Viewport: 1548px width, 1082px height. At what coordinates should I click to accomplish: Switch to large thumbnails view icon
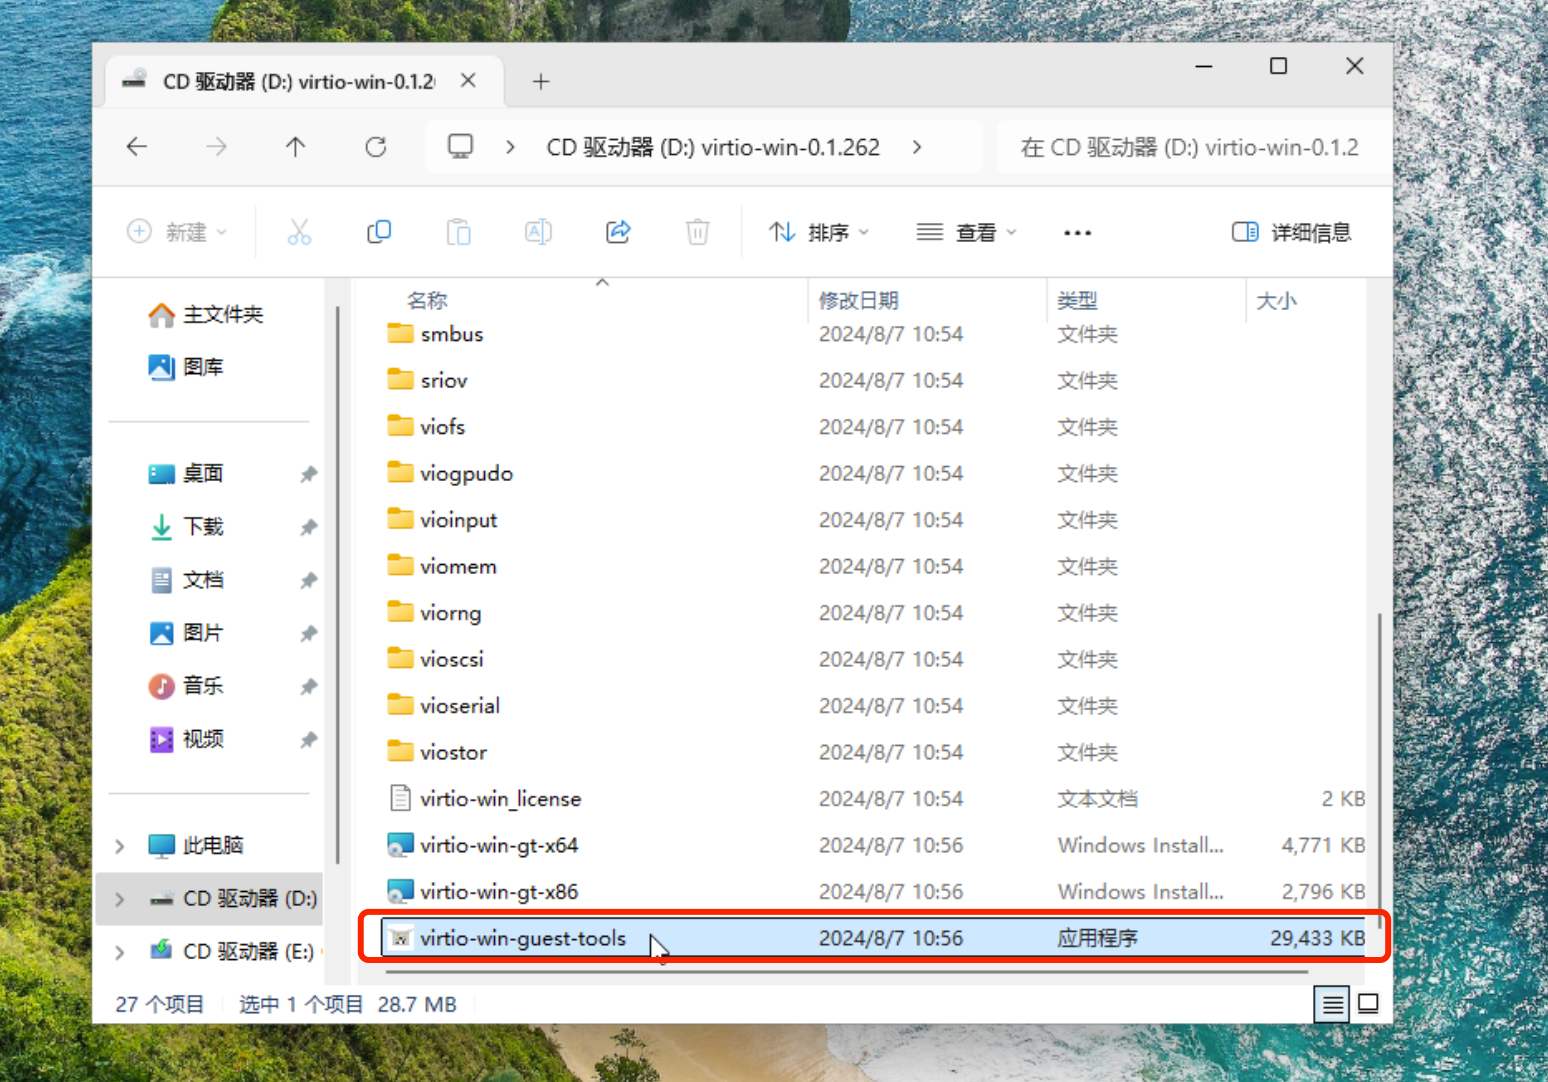1368,1003
